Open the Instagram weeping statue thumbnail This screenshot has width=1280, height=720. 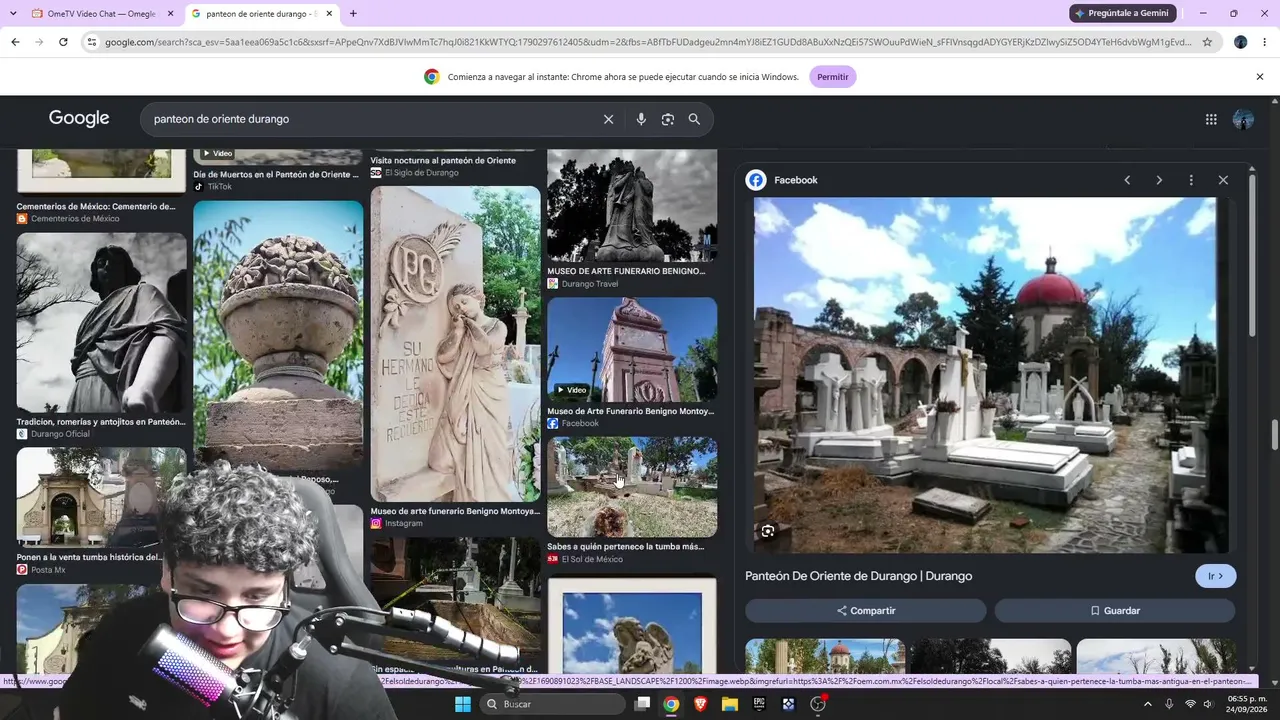[x=455, y=344]
